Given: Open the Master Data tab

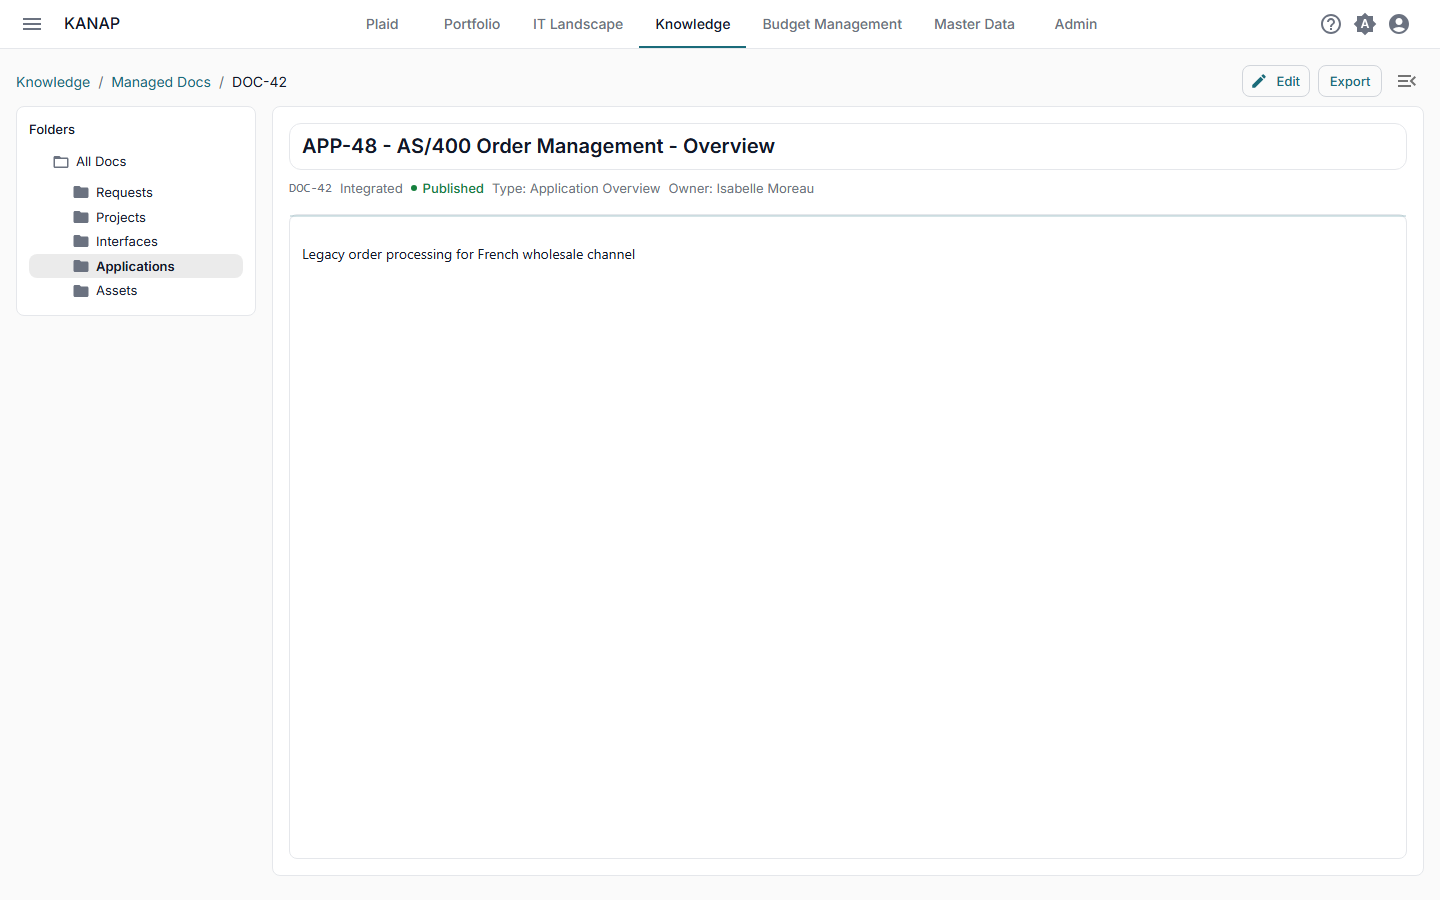Looking at the screenshot, I should [974, 24].
